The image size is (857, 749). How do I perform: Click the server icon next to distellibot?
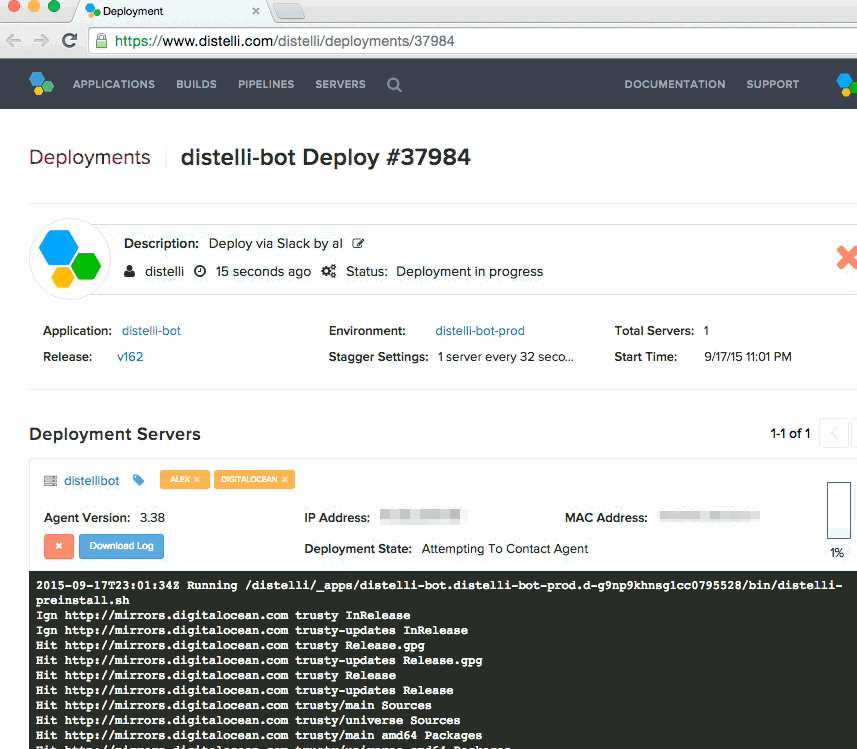(50, 481)
